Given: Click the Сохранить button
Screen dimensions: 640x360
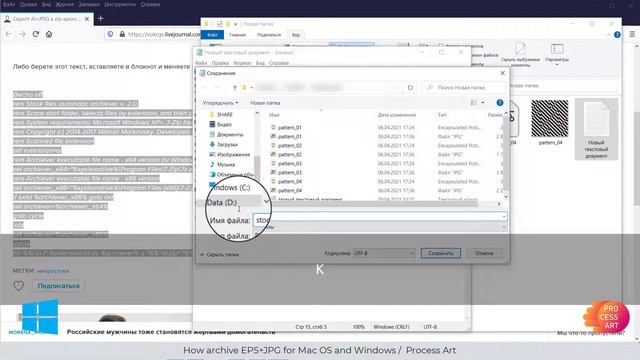Looking at the screenshot, I should click(441, 253).
